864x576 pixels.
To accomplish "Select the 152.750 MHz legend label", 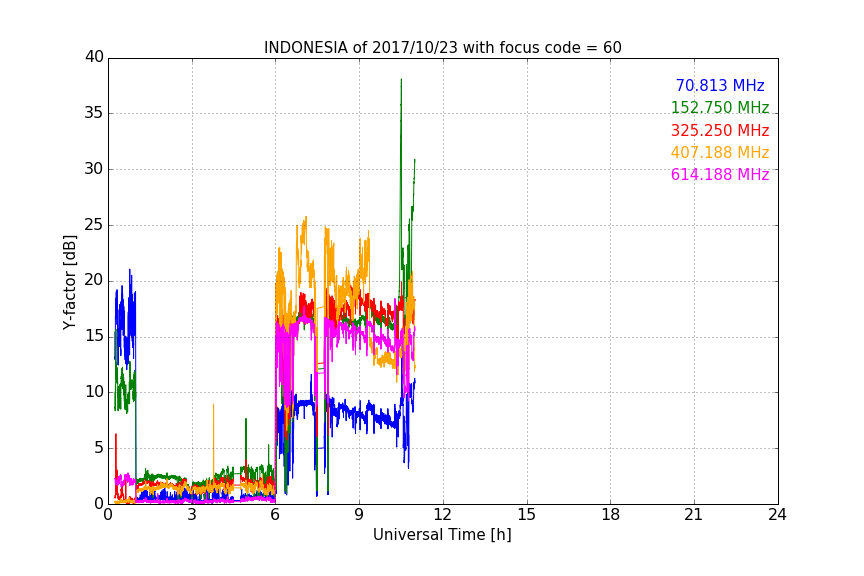I will tap(720, 107).
